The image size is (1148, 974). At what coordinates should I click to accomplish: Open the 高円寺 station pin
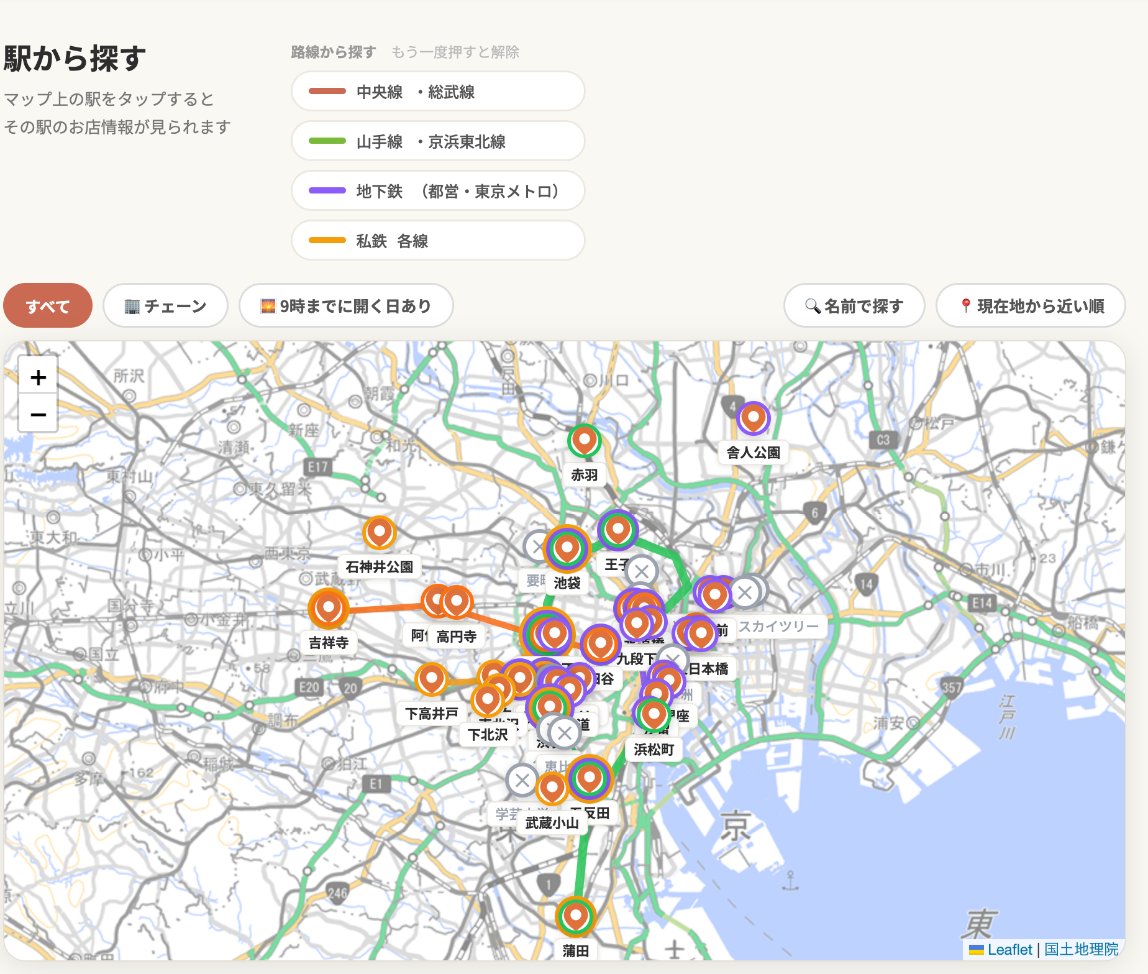457,603
